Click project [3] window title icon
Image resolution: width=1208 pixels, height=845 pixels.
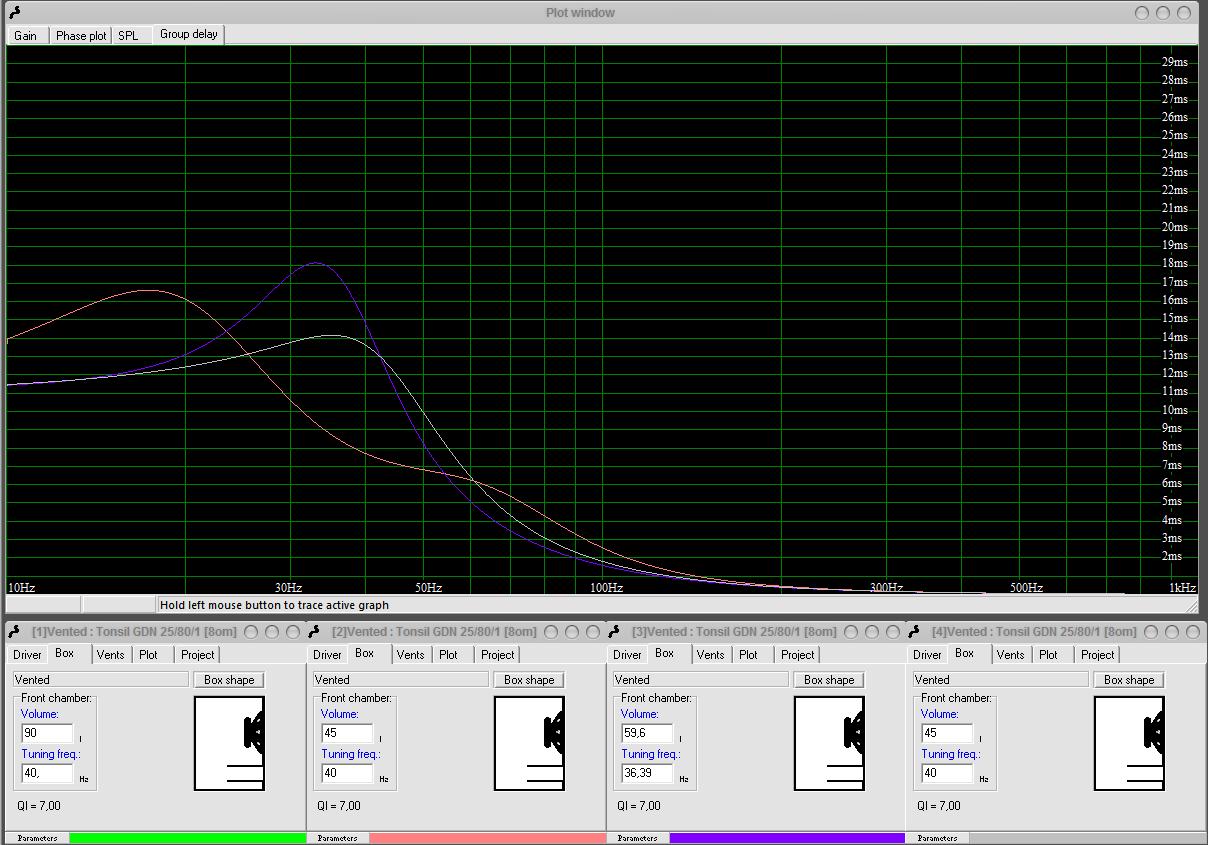click(614, 632)
